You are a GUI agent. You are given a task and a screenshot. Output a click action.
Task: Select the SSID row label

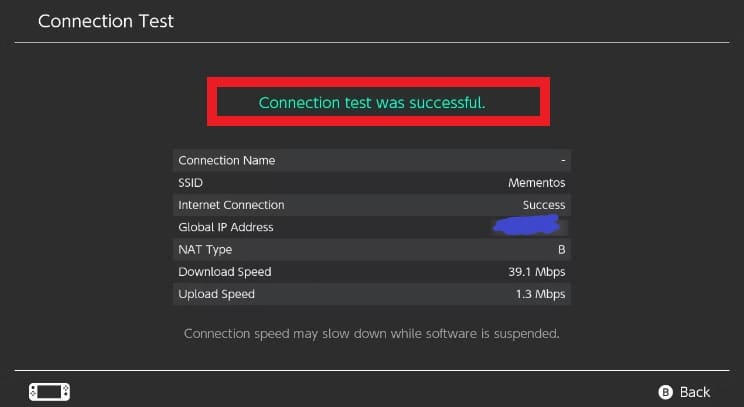190,183
